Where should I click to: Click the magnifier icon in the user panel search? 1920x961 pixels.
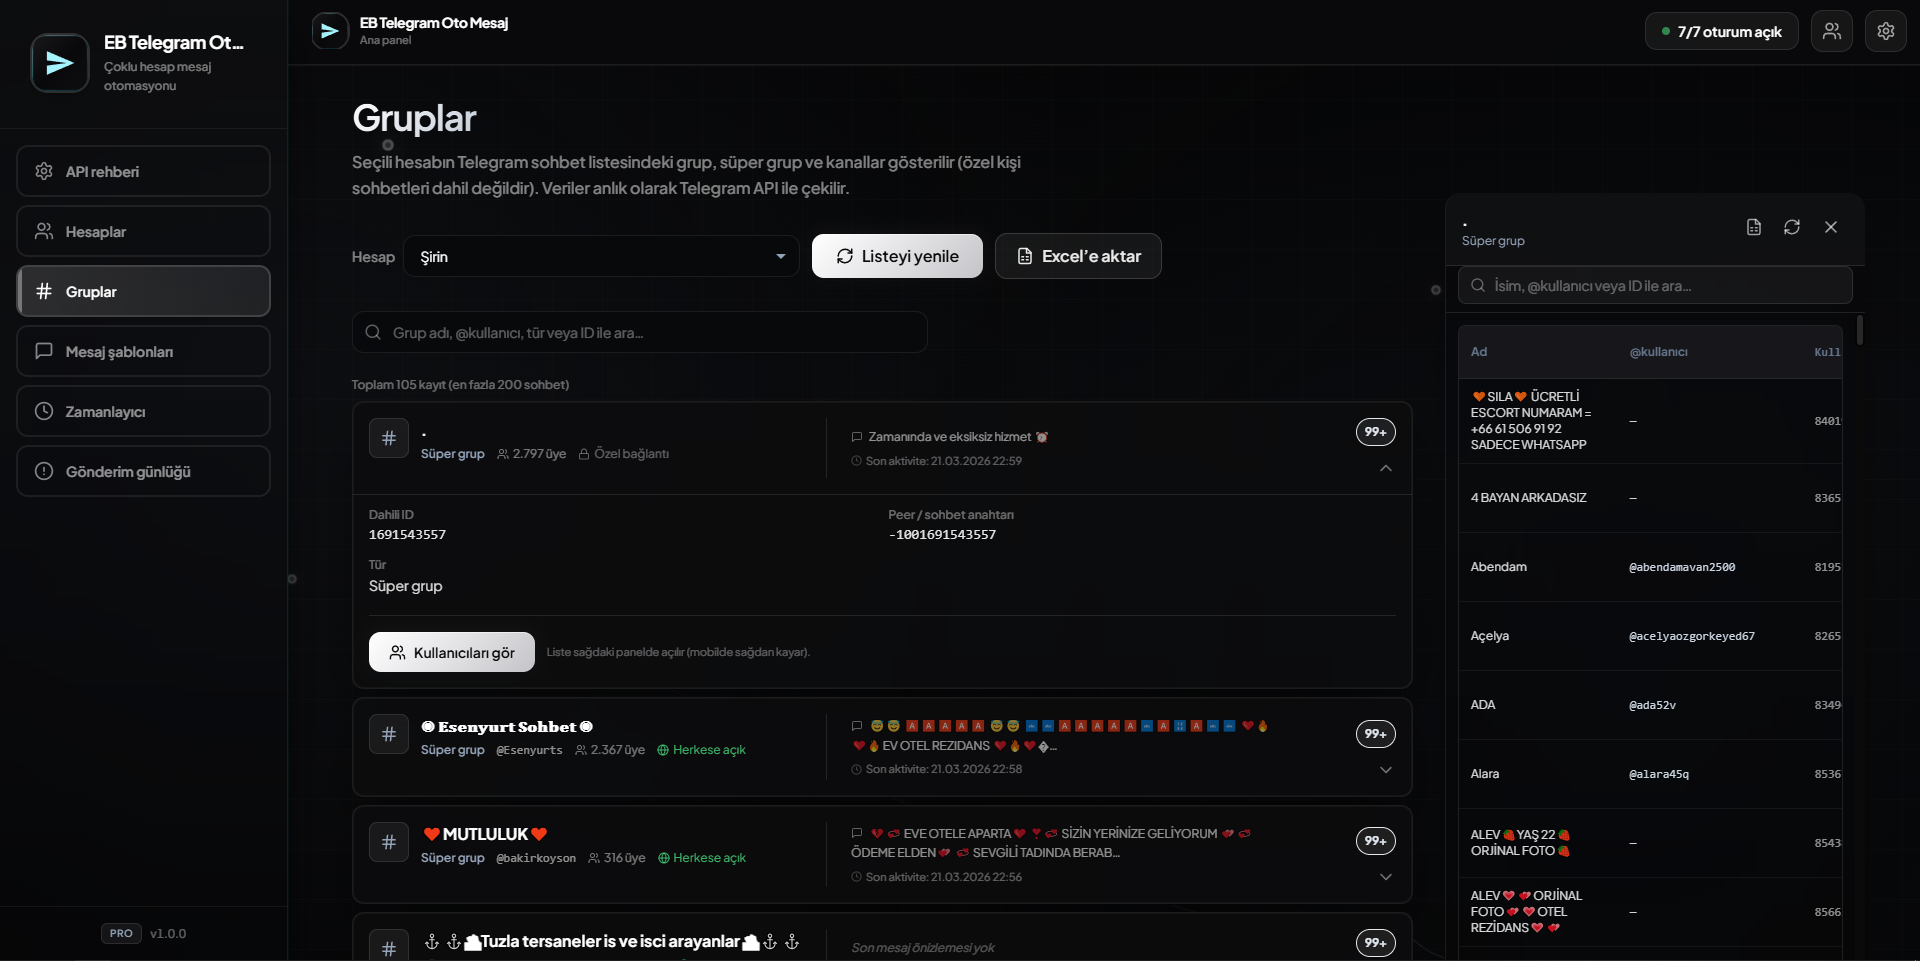[1478, 285]
